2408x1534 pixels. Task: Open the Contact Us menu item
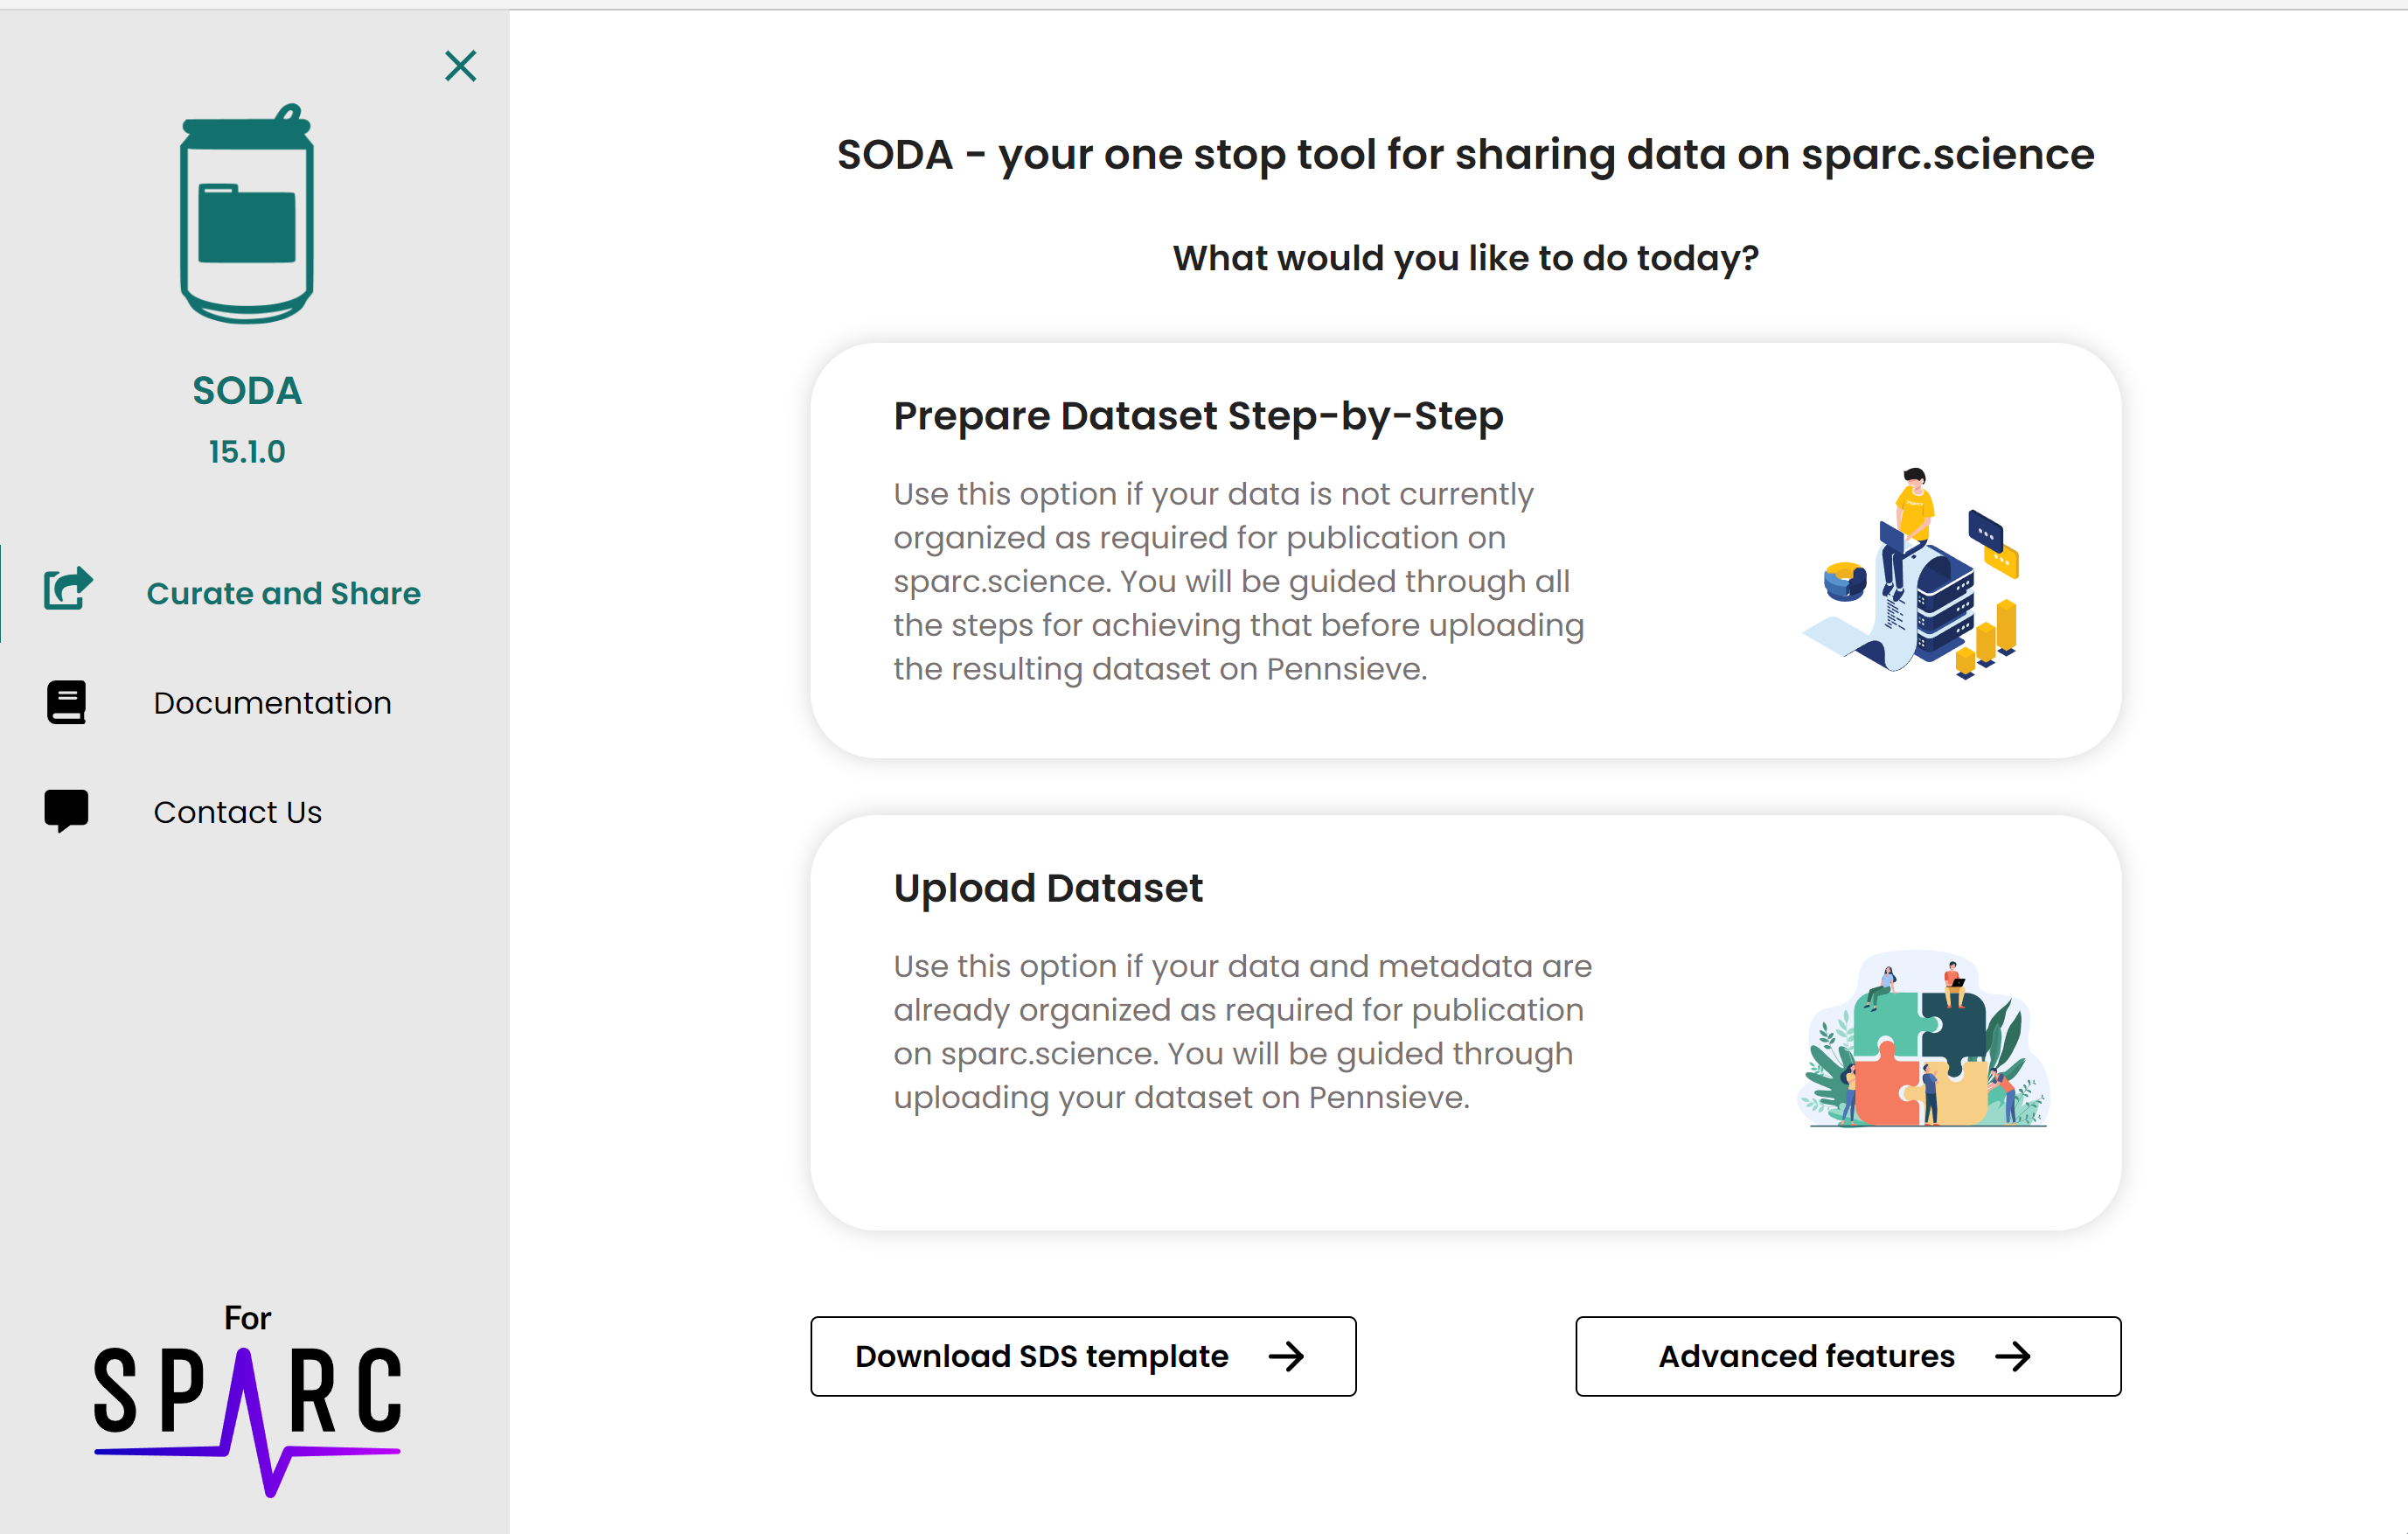coord(255,812)
